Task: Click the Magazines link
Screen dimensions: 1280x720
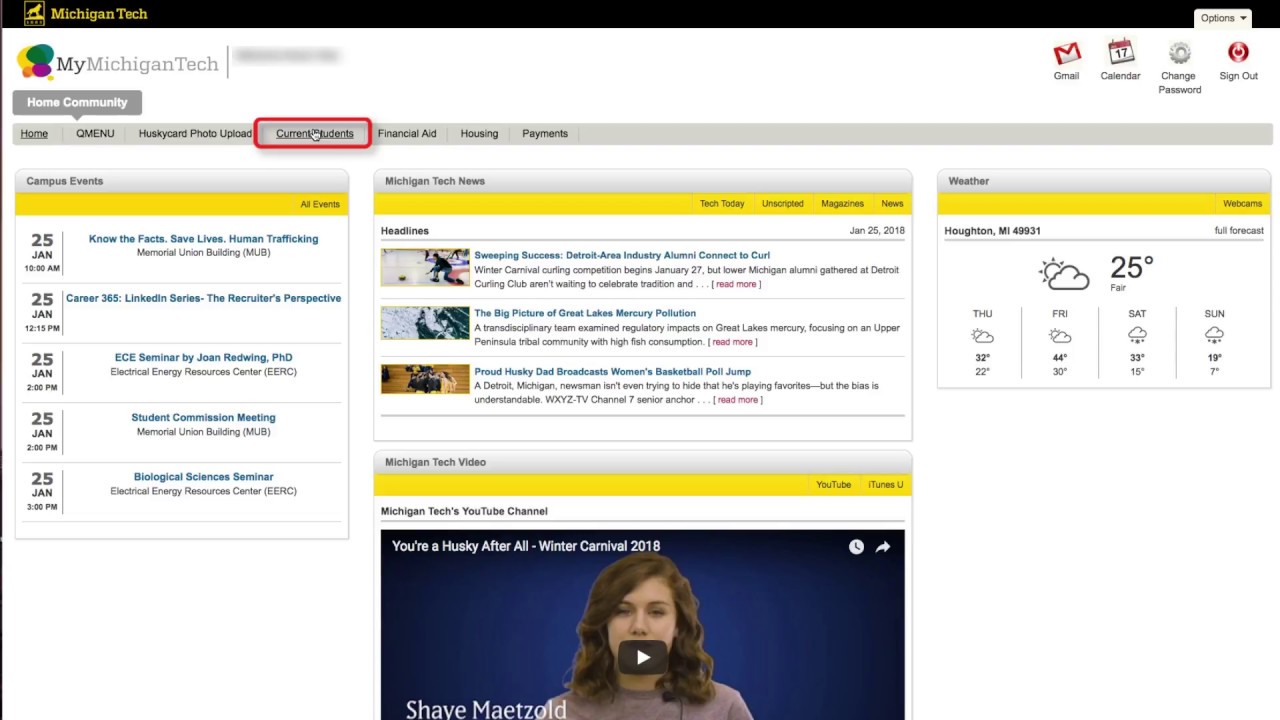Action: 842,204
